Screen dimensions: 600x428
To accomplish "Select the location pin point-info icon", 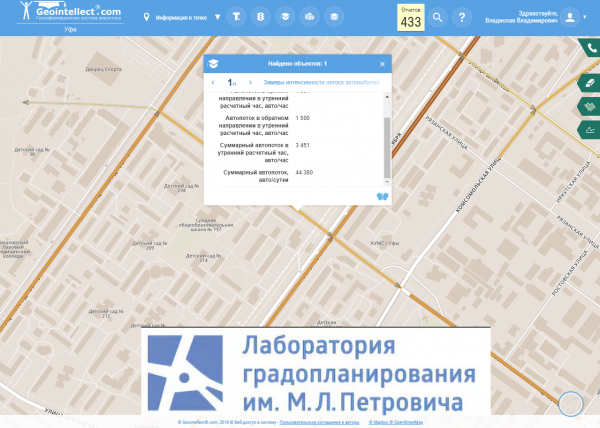I will click(x=146, y=17).
